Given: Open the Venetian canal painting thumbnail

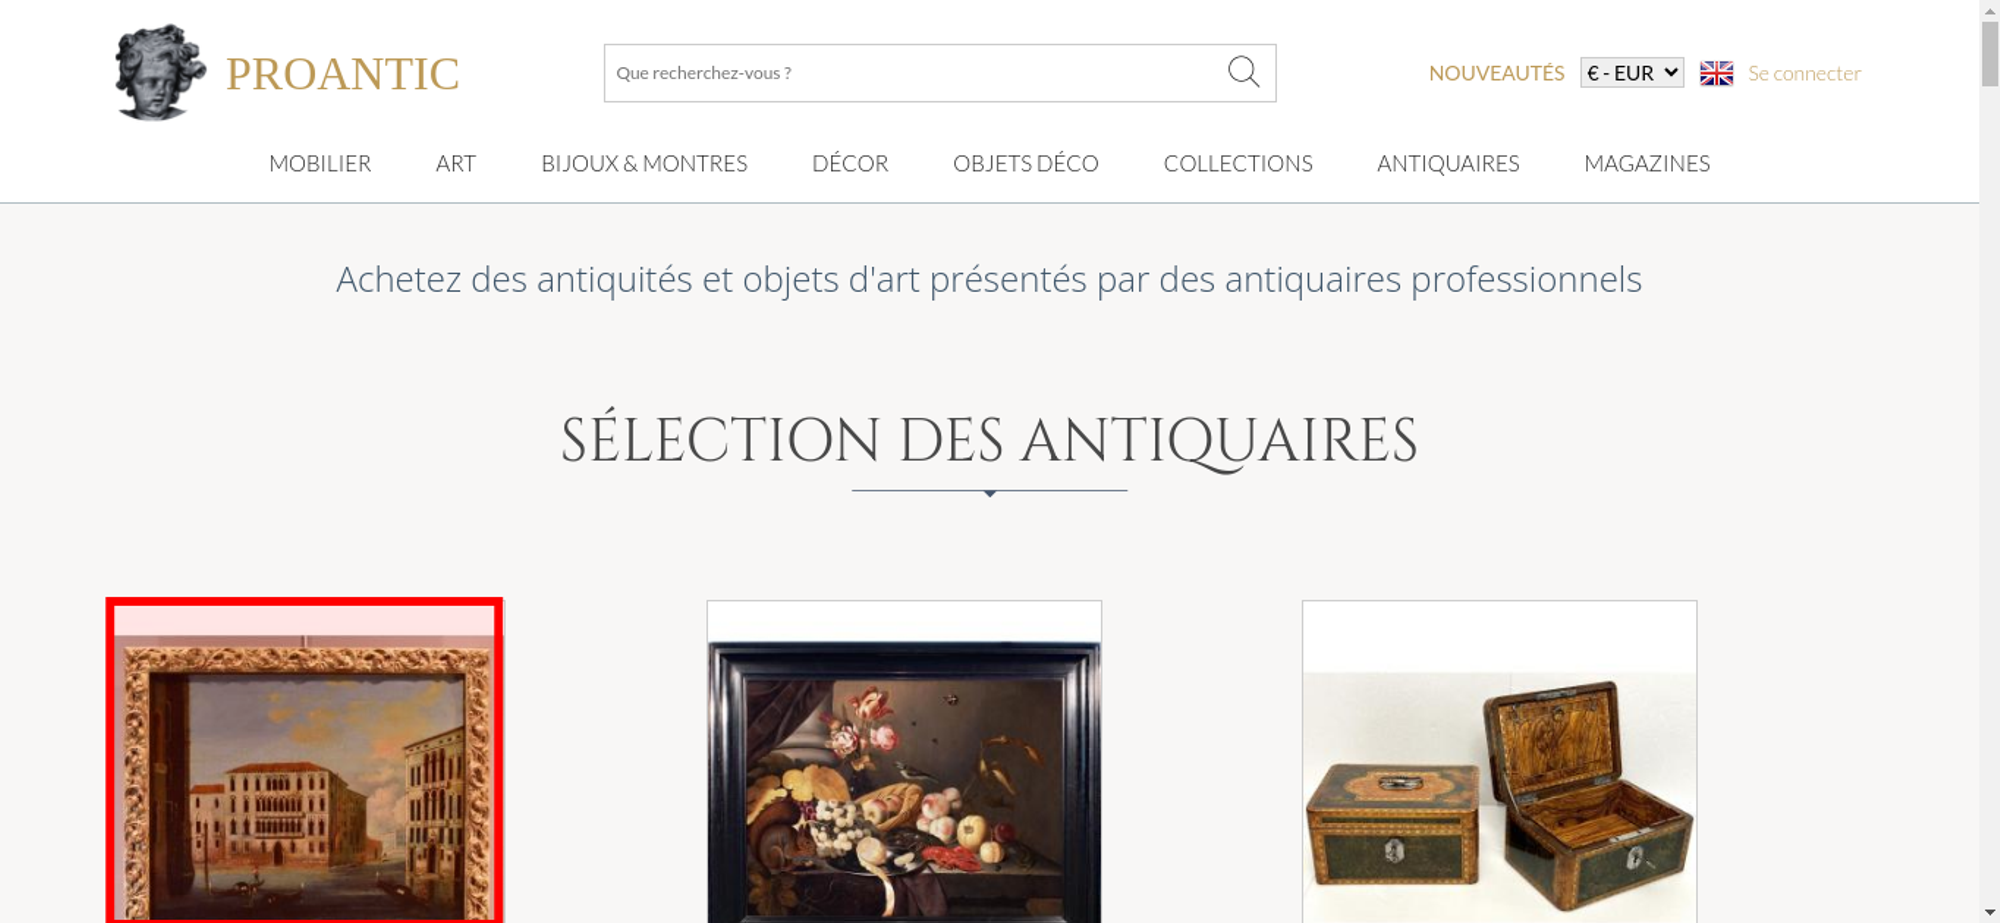Looking at the screenshot, I should point(304,761).
